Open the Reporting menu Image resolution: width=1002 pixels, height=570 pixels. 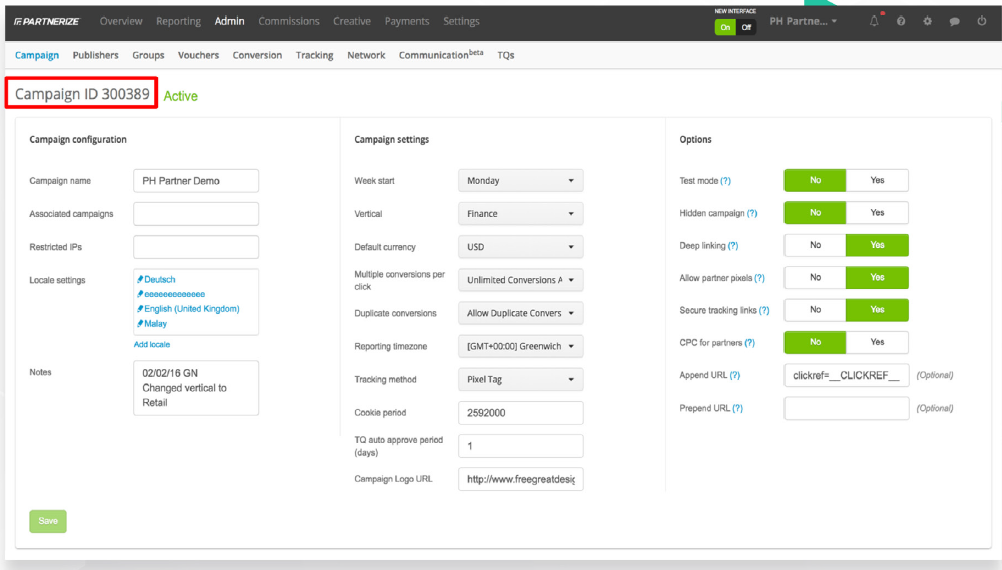(178, 21)
